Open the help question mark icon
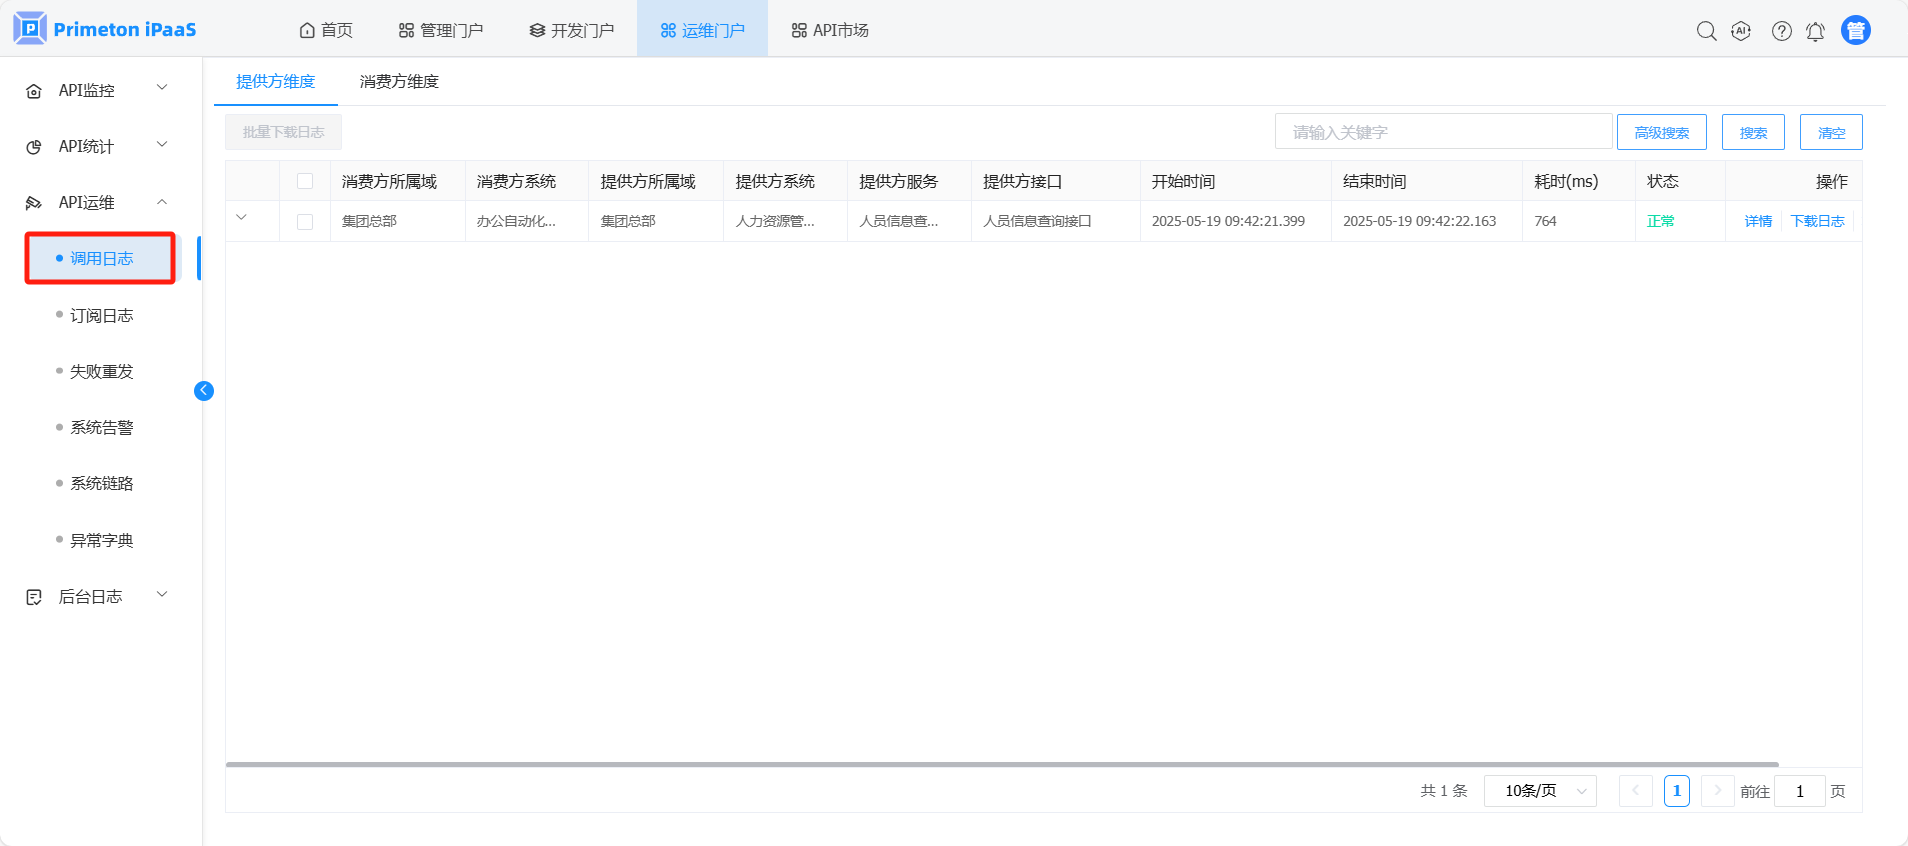 (x=1781, y=31)
